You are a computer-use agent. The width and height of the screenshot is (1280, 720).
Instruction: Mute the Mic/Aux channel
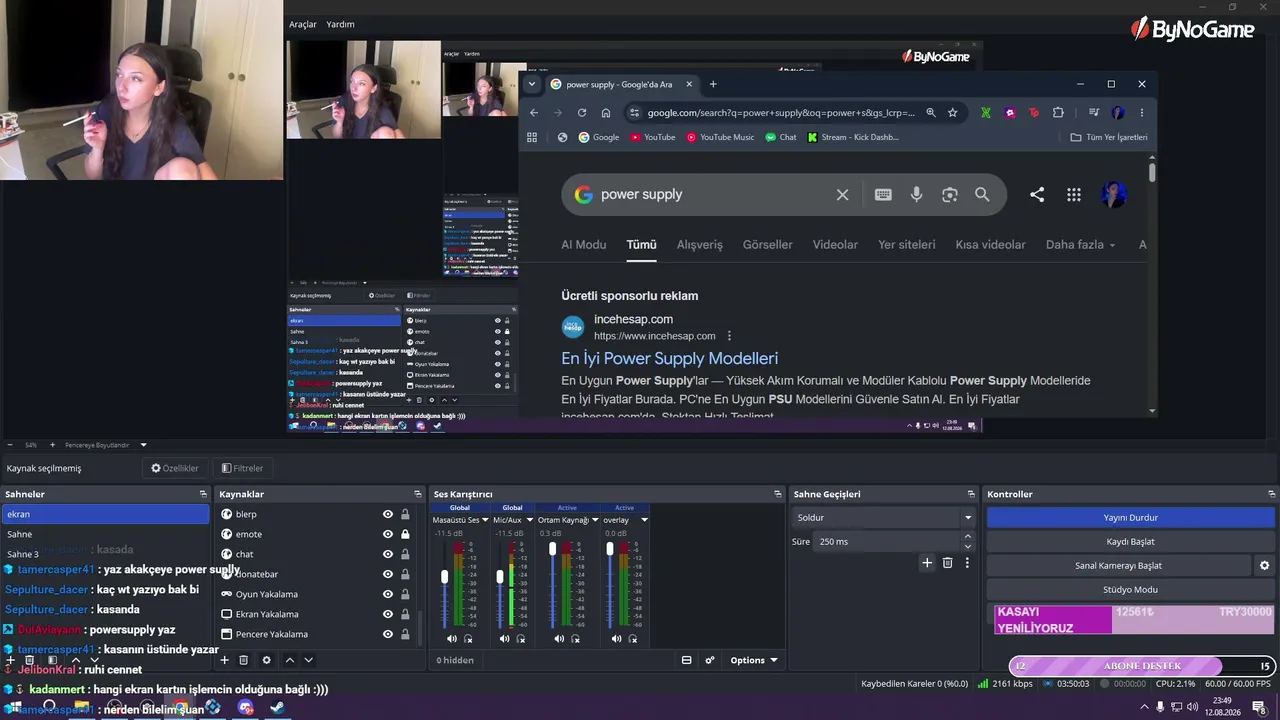click(x=504, y=639)
